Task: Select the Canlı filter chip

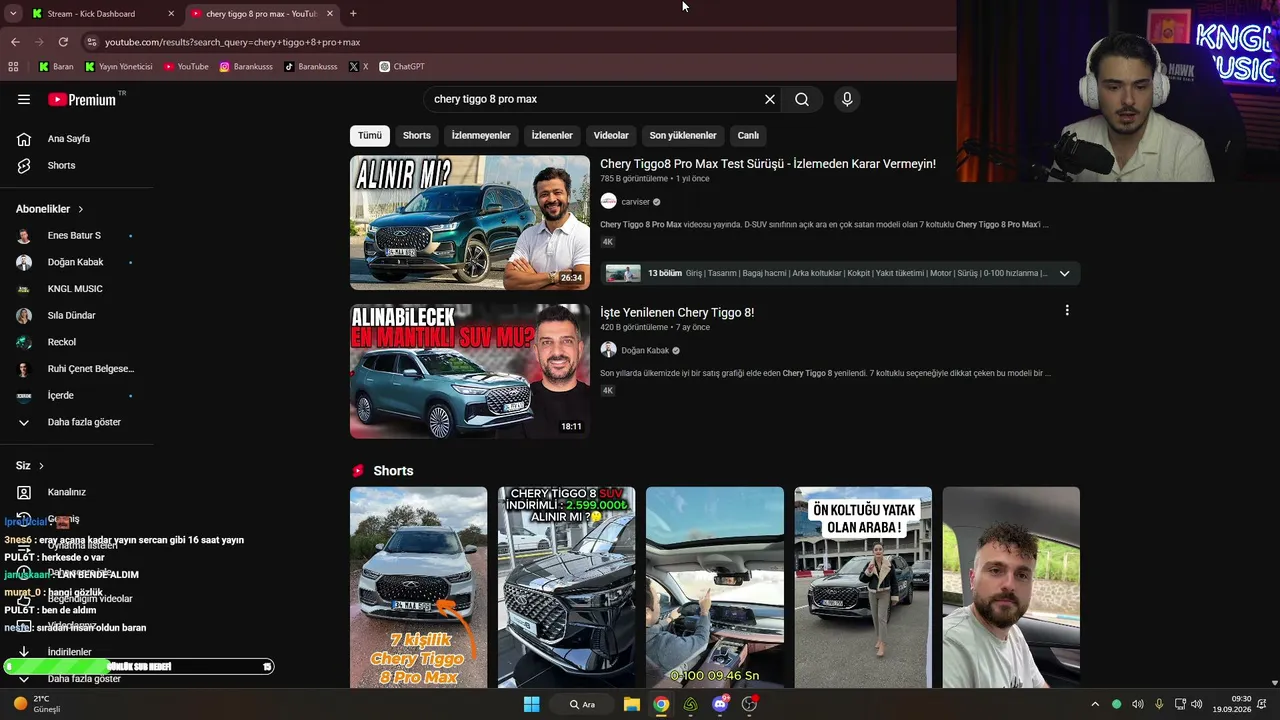Action: click(x=748, y=135)
